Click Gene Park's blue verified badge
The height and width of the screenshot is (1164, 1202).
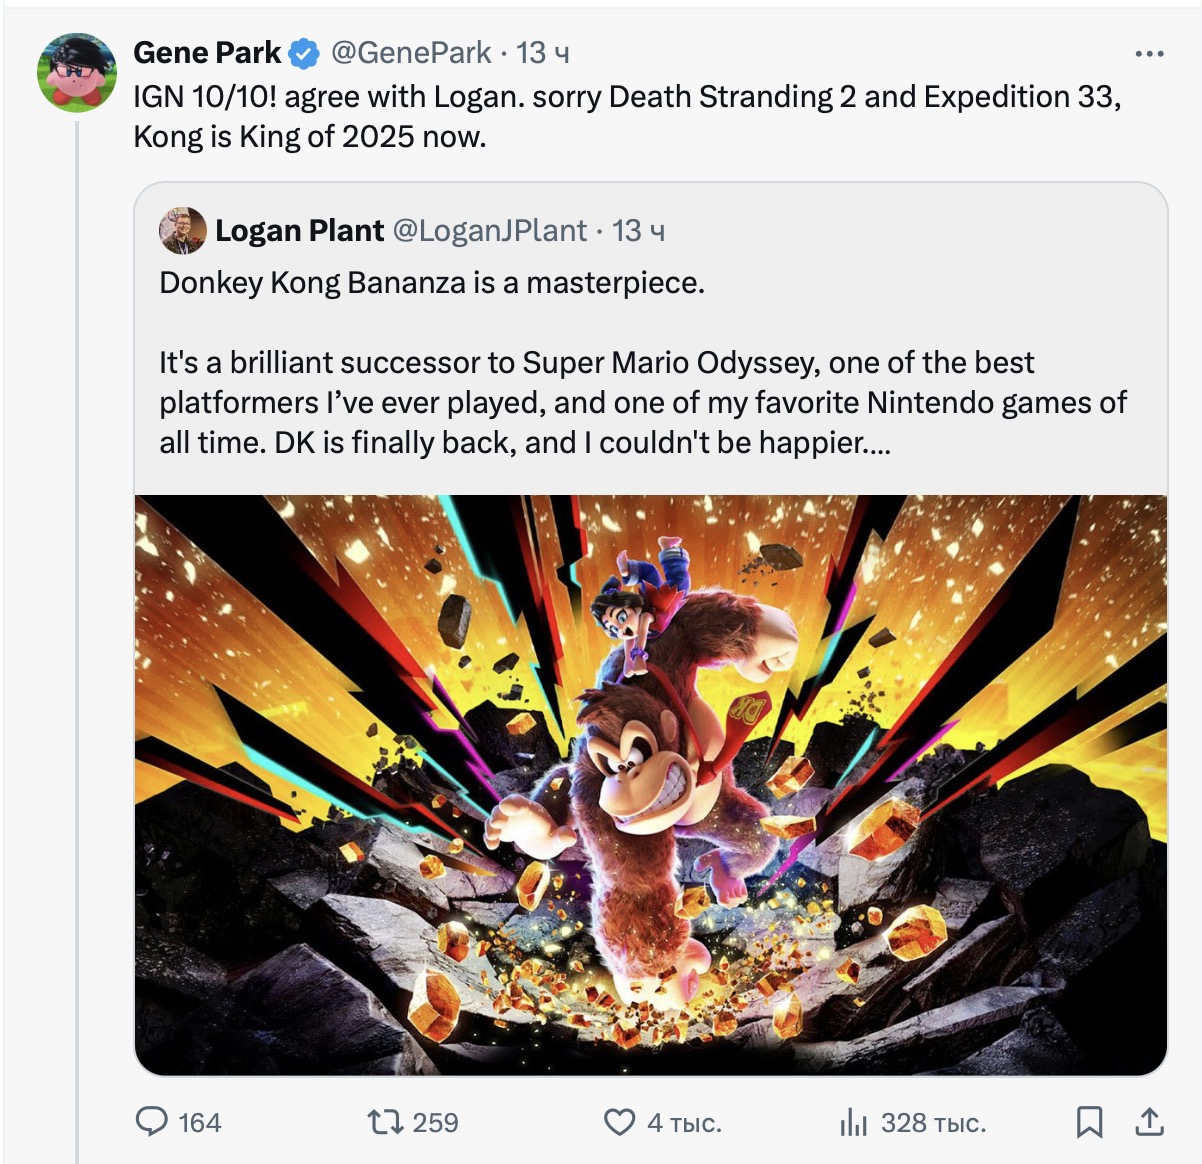(x=305, y=54)
